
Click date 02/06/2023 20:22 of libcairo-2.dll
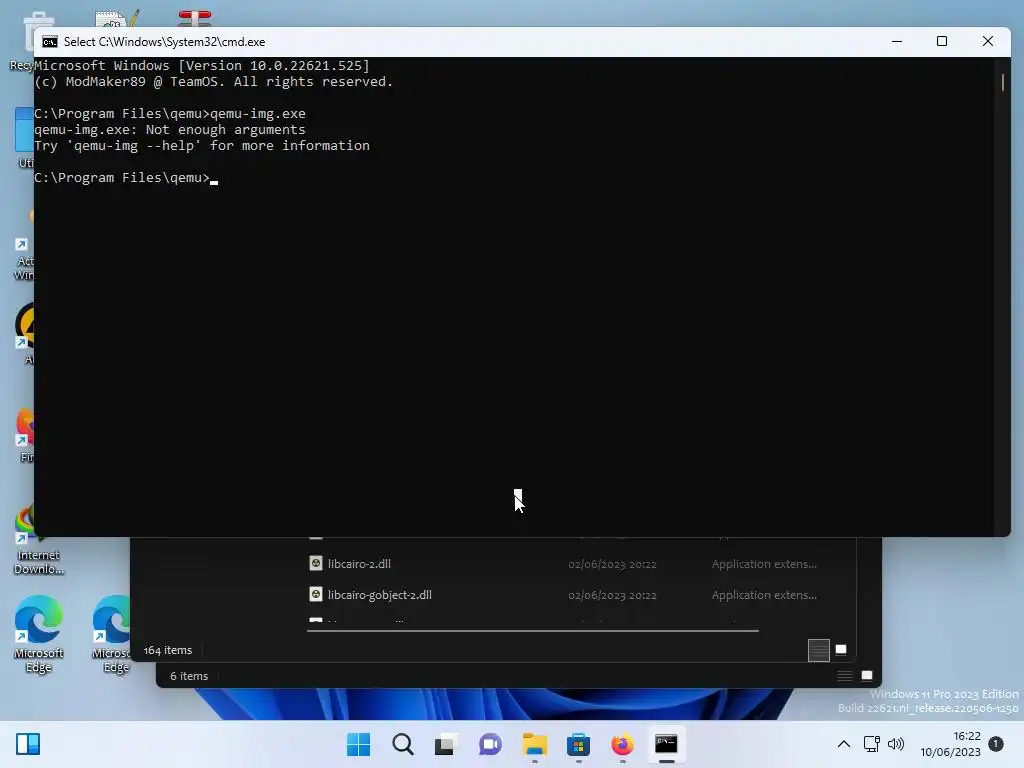pyautogui.click(x=612, y=564)
